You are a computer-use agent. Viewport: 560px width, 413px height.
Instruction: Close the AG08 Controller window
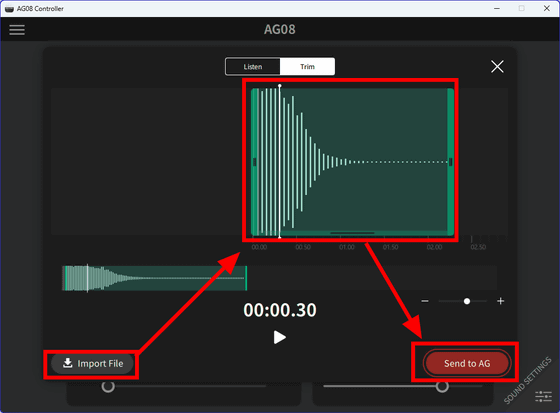point(547,8)
